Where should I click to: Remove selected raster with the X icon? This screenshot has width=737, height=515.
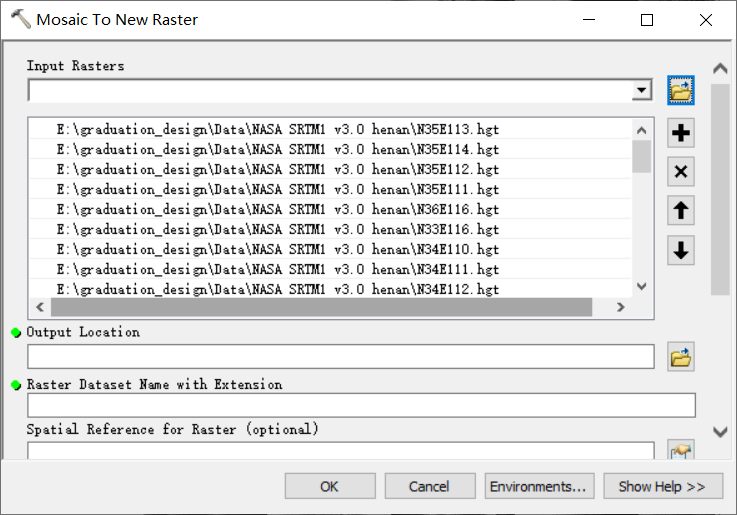681,172
